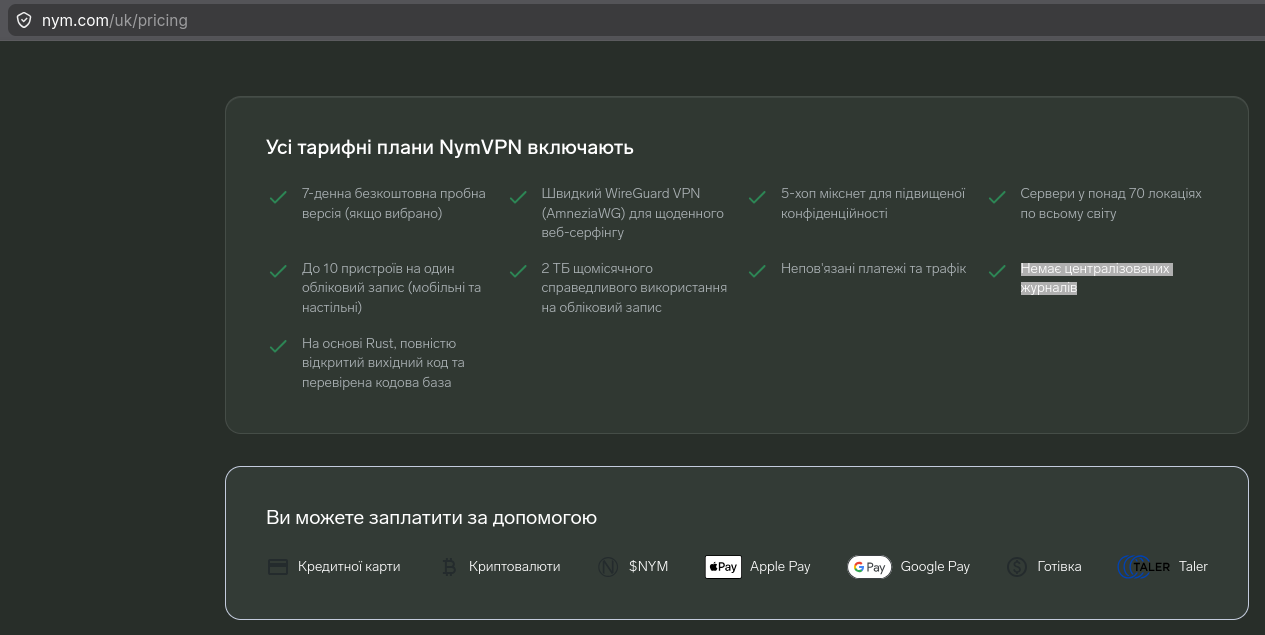Viewport: 1265px width, 635px height.
Task: Click the shield icon in address bar
Action: (x=23, y=20)
